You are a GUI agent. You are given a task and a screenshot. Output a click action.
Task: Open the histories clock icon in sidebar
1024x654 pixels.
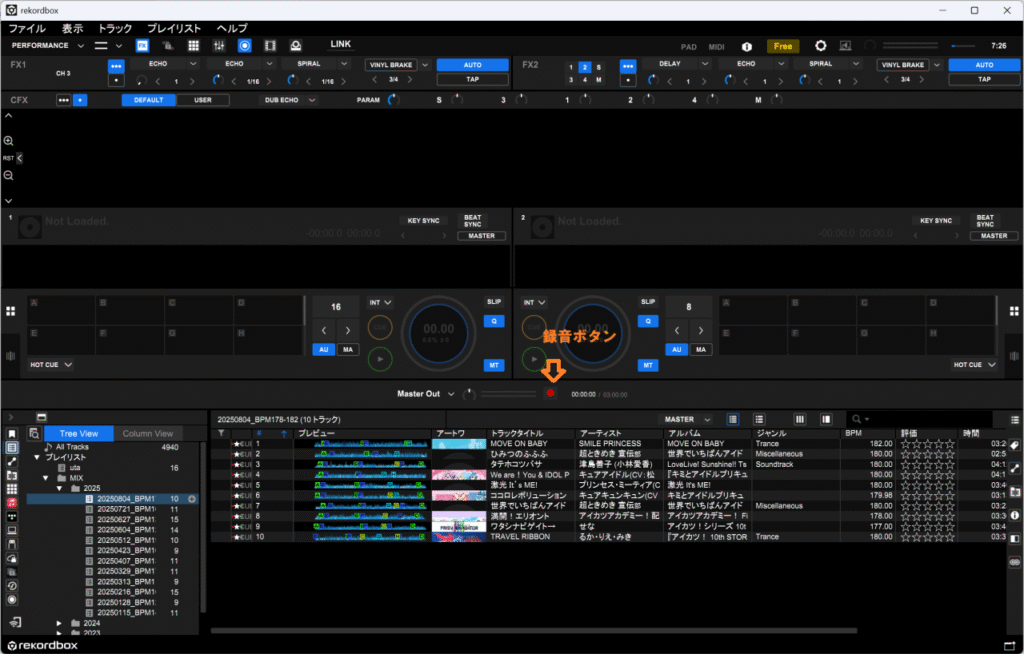tap(12, 585)
